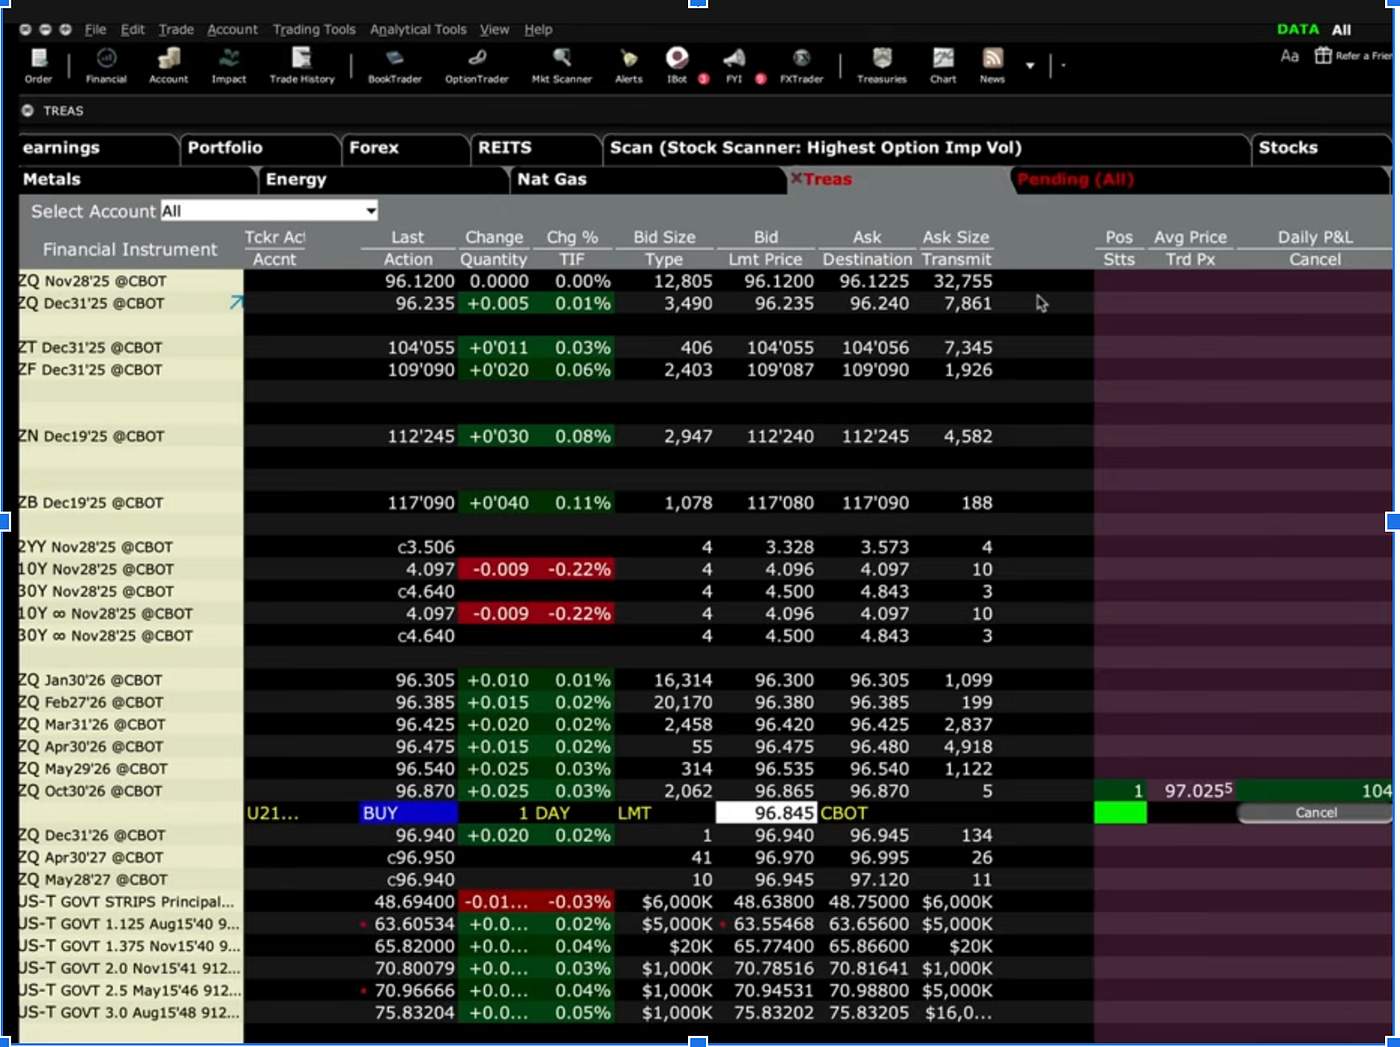Screen dimensions: 1400x1047
Task: Launch the OptionTrader tool
Action: [x=477, y=65]
